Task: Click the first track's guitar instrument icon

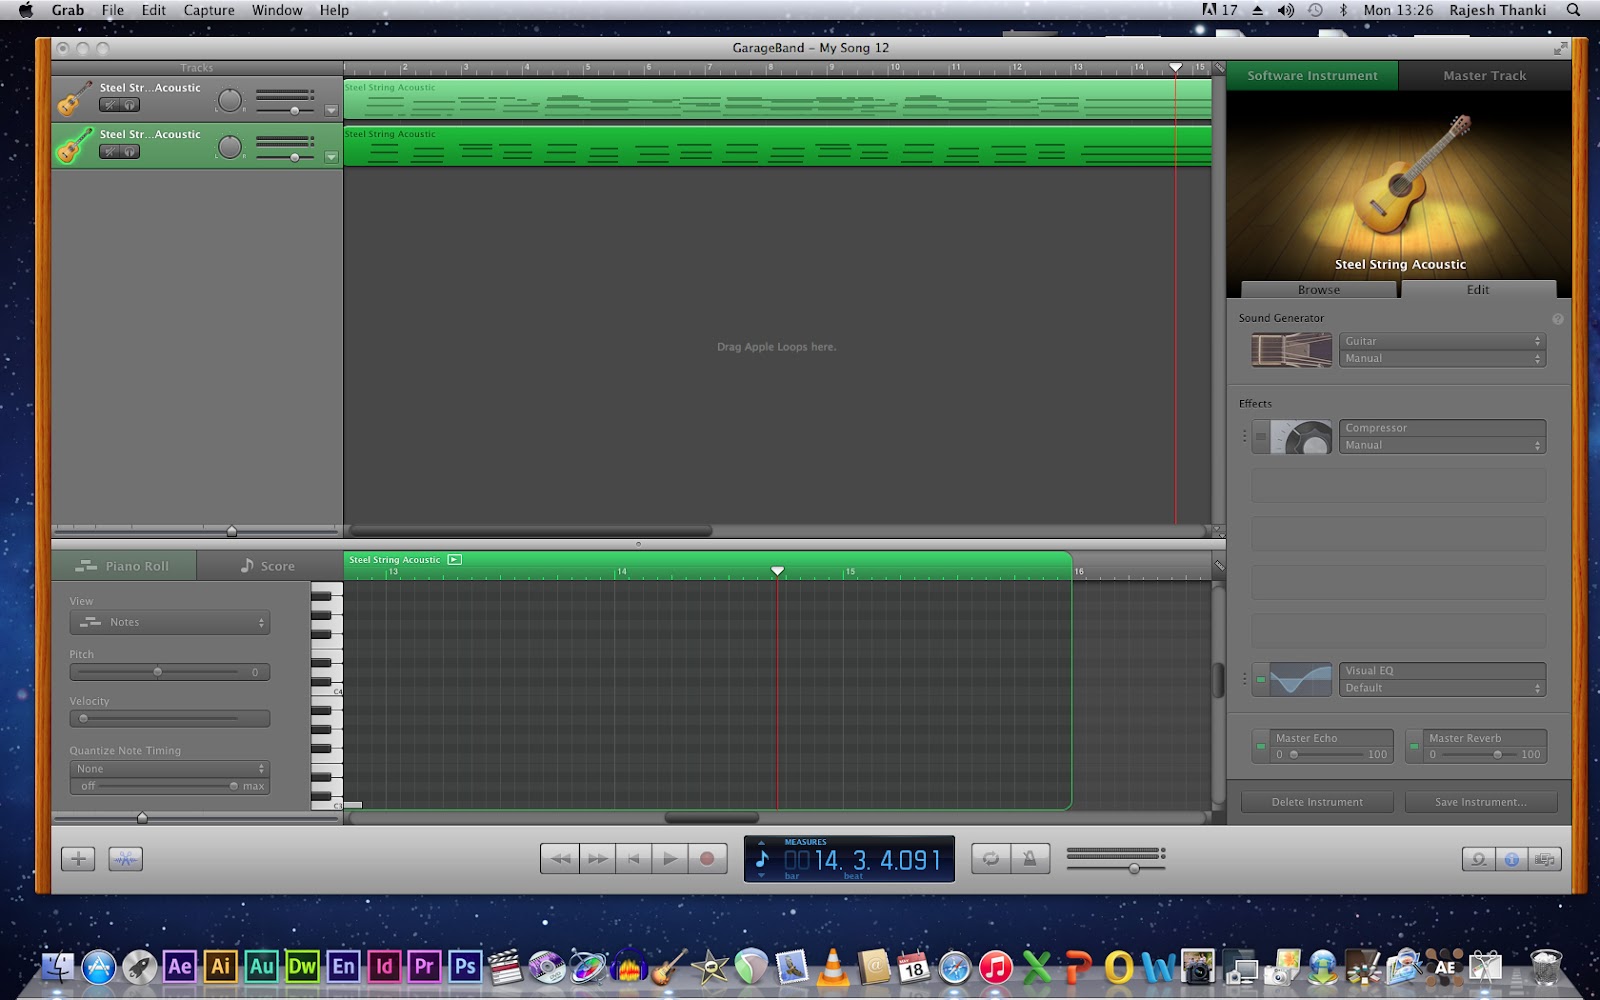Action: pyautogui.click(x=75, y=99)
